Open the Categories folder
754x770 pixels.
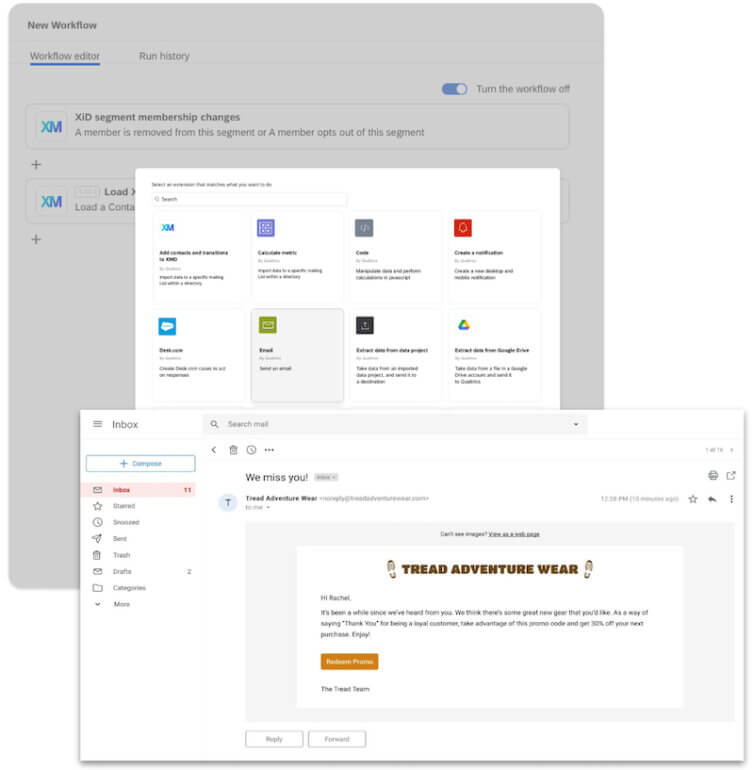[x=129, y=588]
